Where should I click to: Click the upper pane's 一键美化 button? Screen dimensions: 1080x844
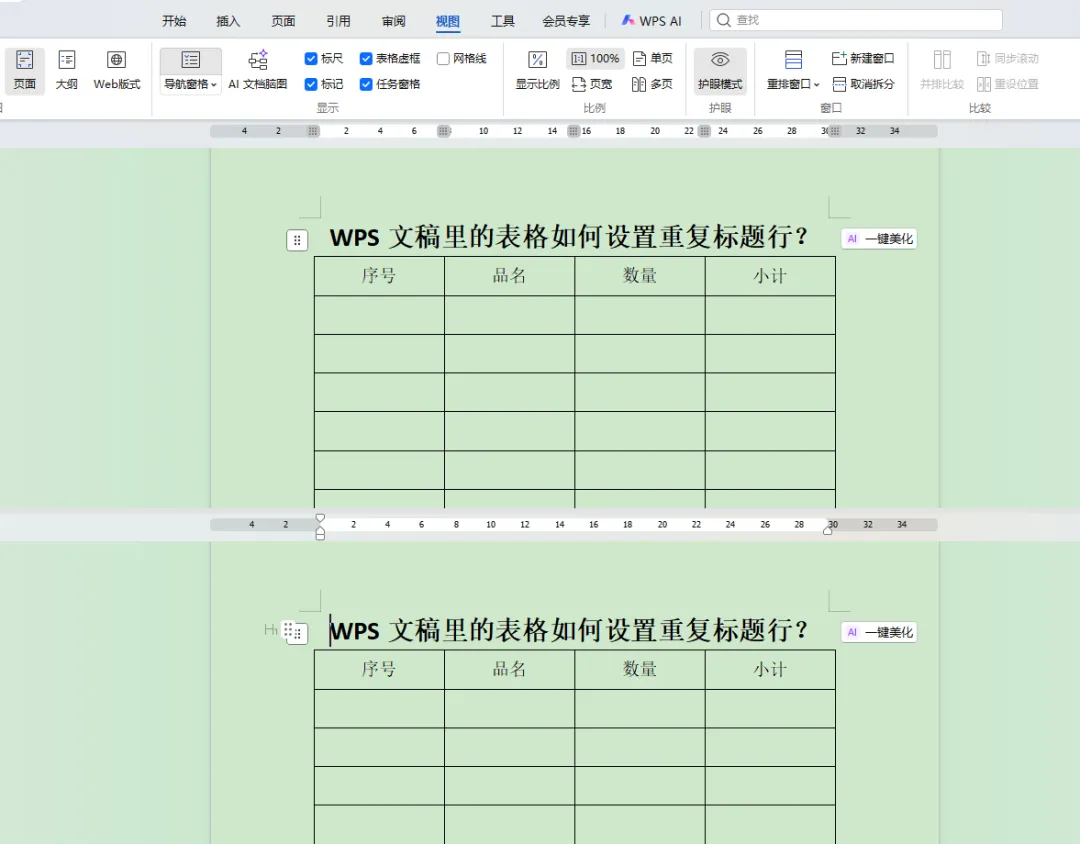click(x=879, y=238)
